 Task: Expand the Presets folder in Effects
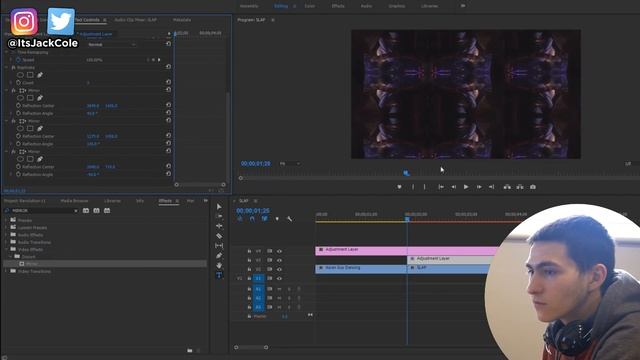coord(6,220)
